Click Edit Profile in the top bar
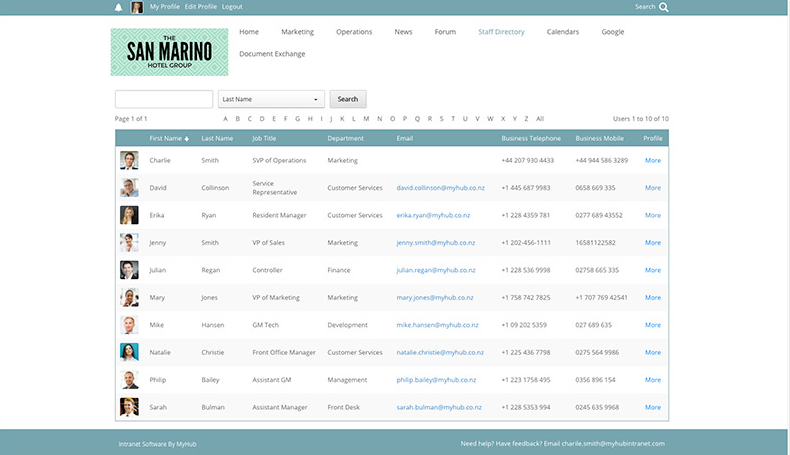The image size is (790, 455). click(x=201, y=7)
